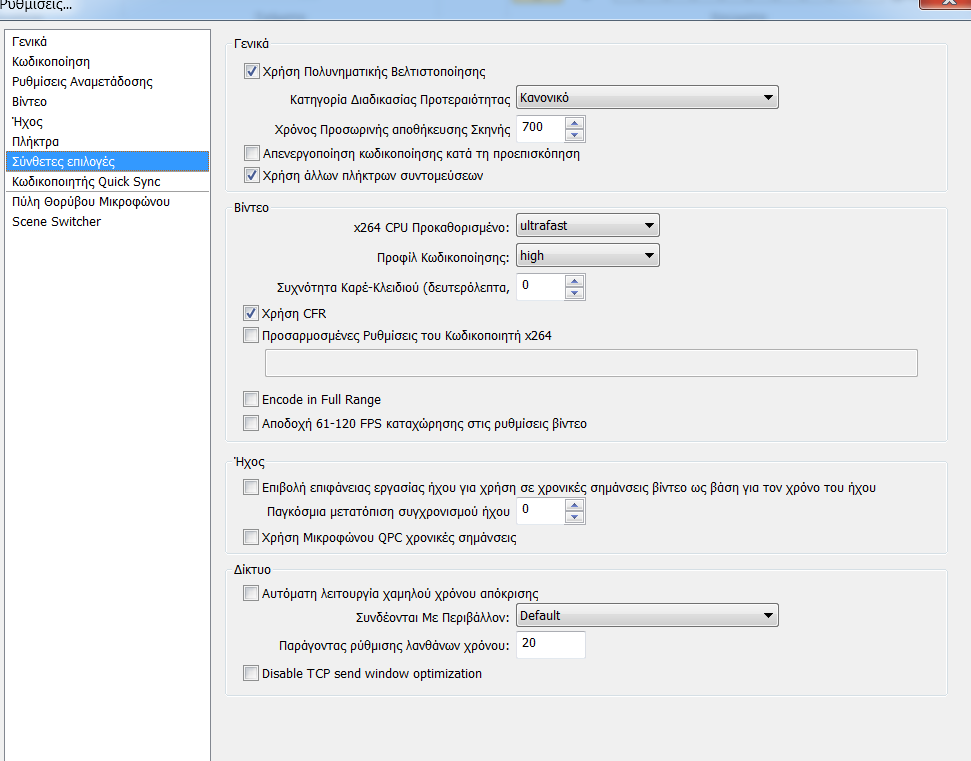Open the Κατηγορία Διαδικασίας Προτεραιότητας dropdown
971x761 pixels.
tap(647, 97)
